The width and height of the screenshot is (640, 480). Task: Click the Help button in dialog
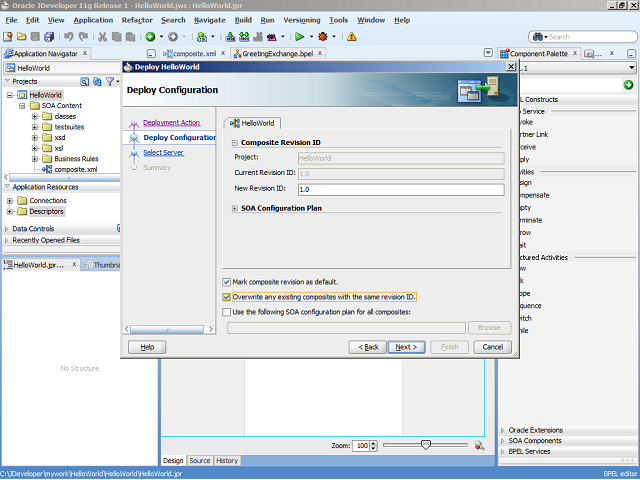[x=147, y=347]
